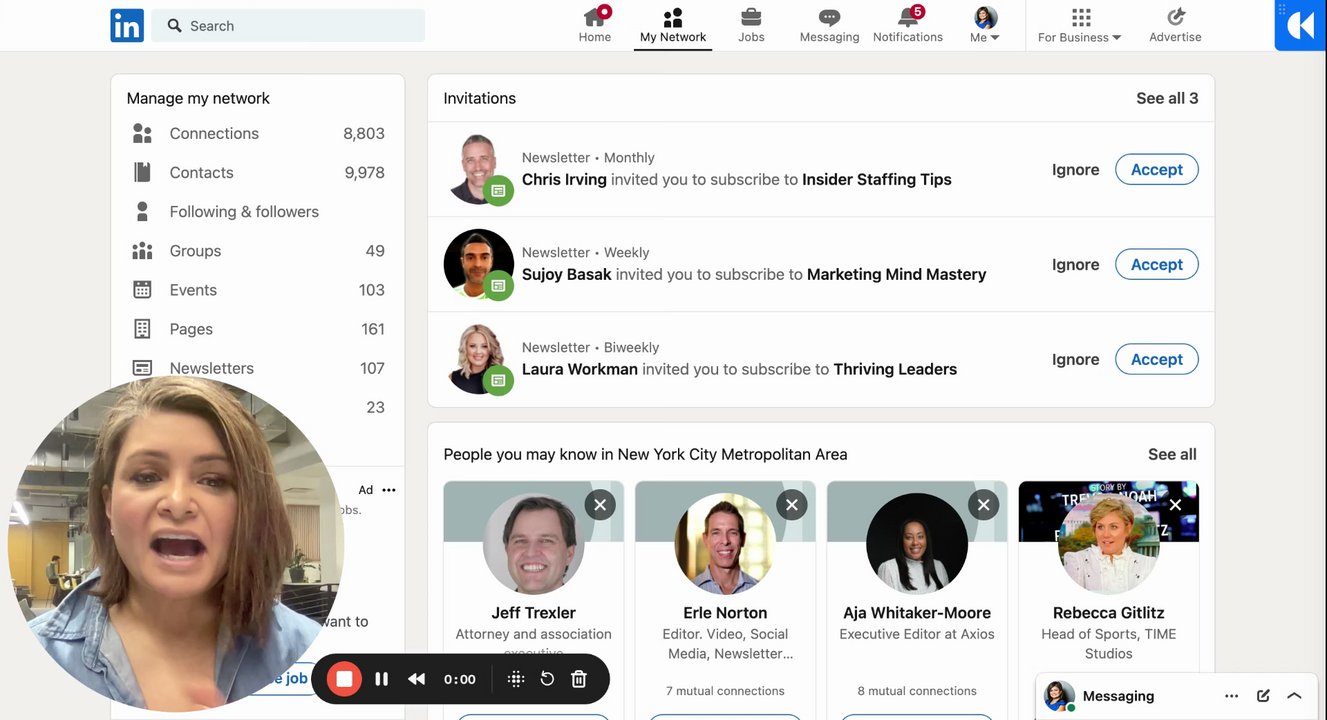Open Erle Norton's 7 mutual connections

coord(725,691)
